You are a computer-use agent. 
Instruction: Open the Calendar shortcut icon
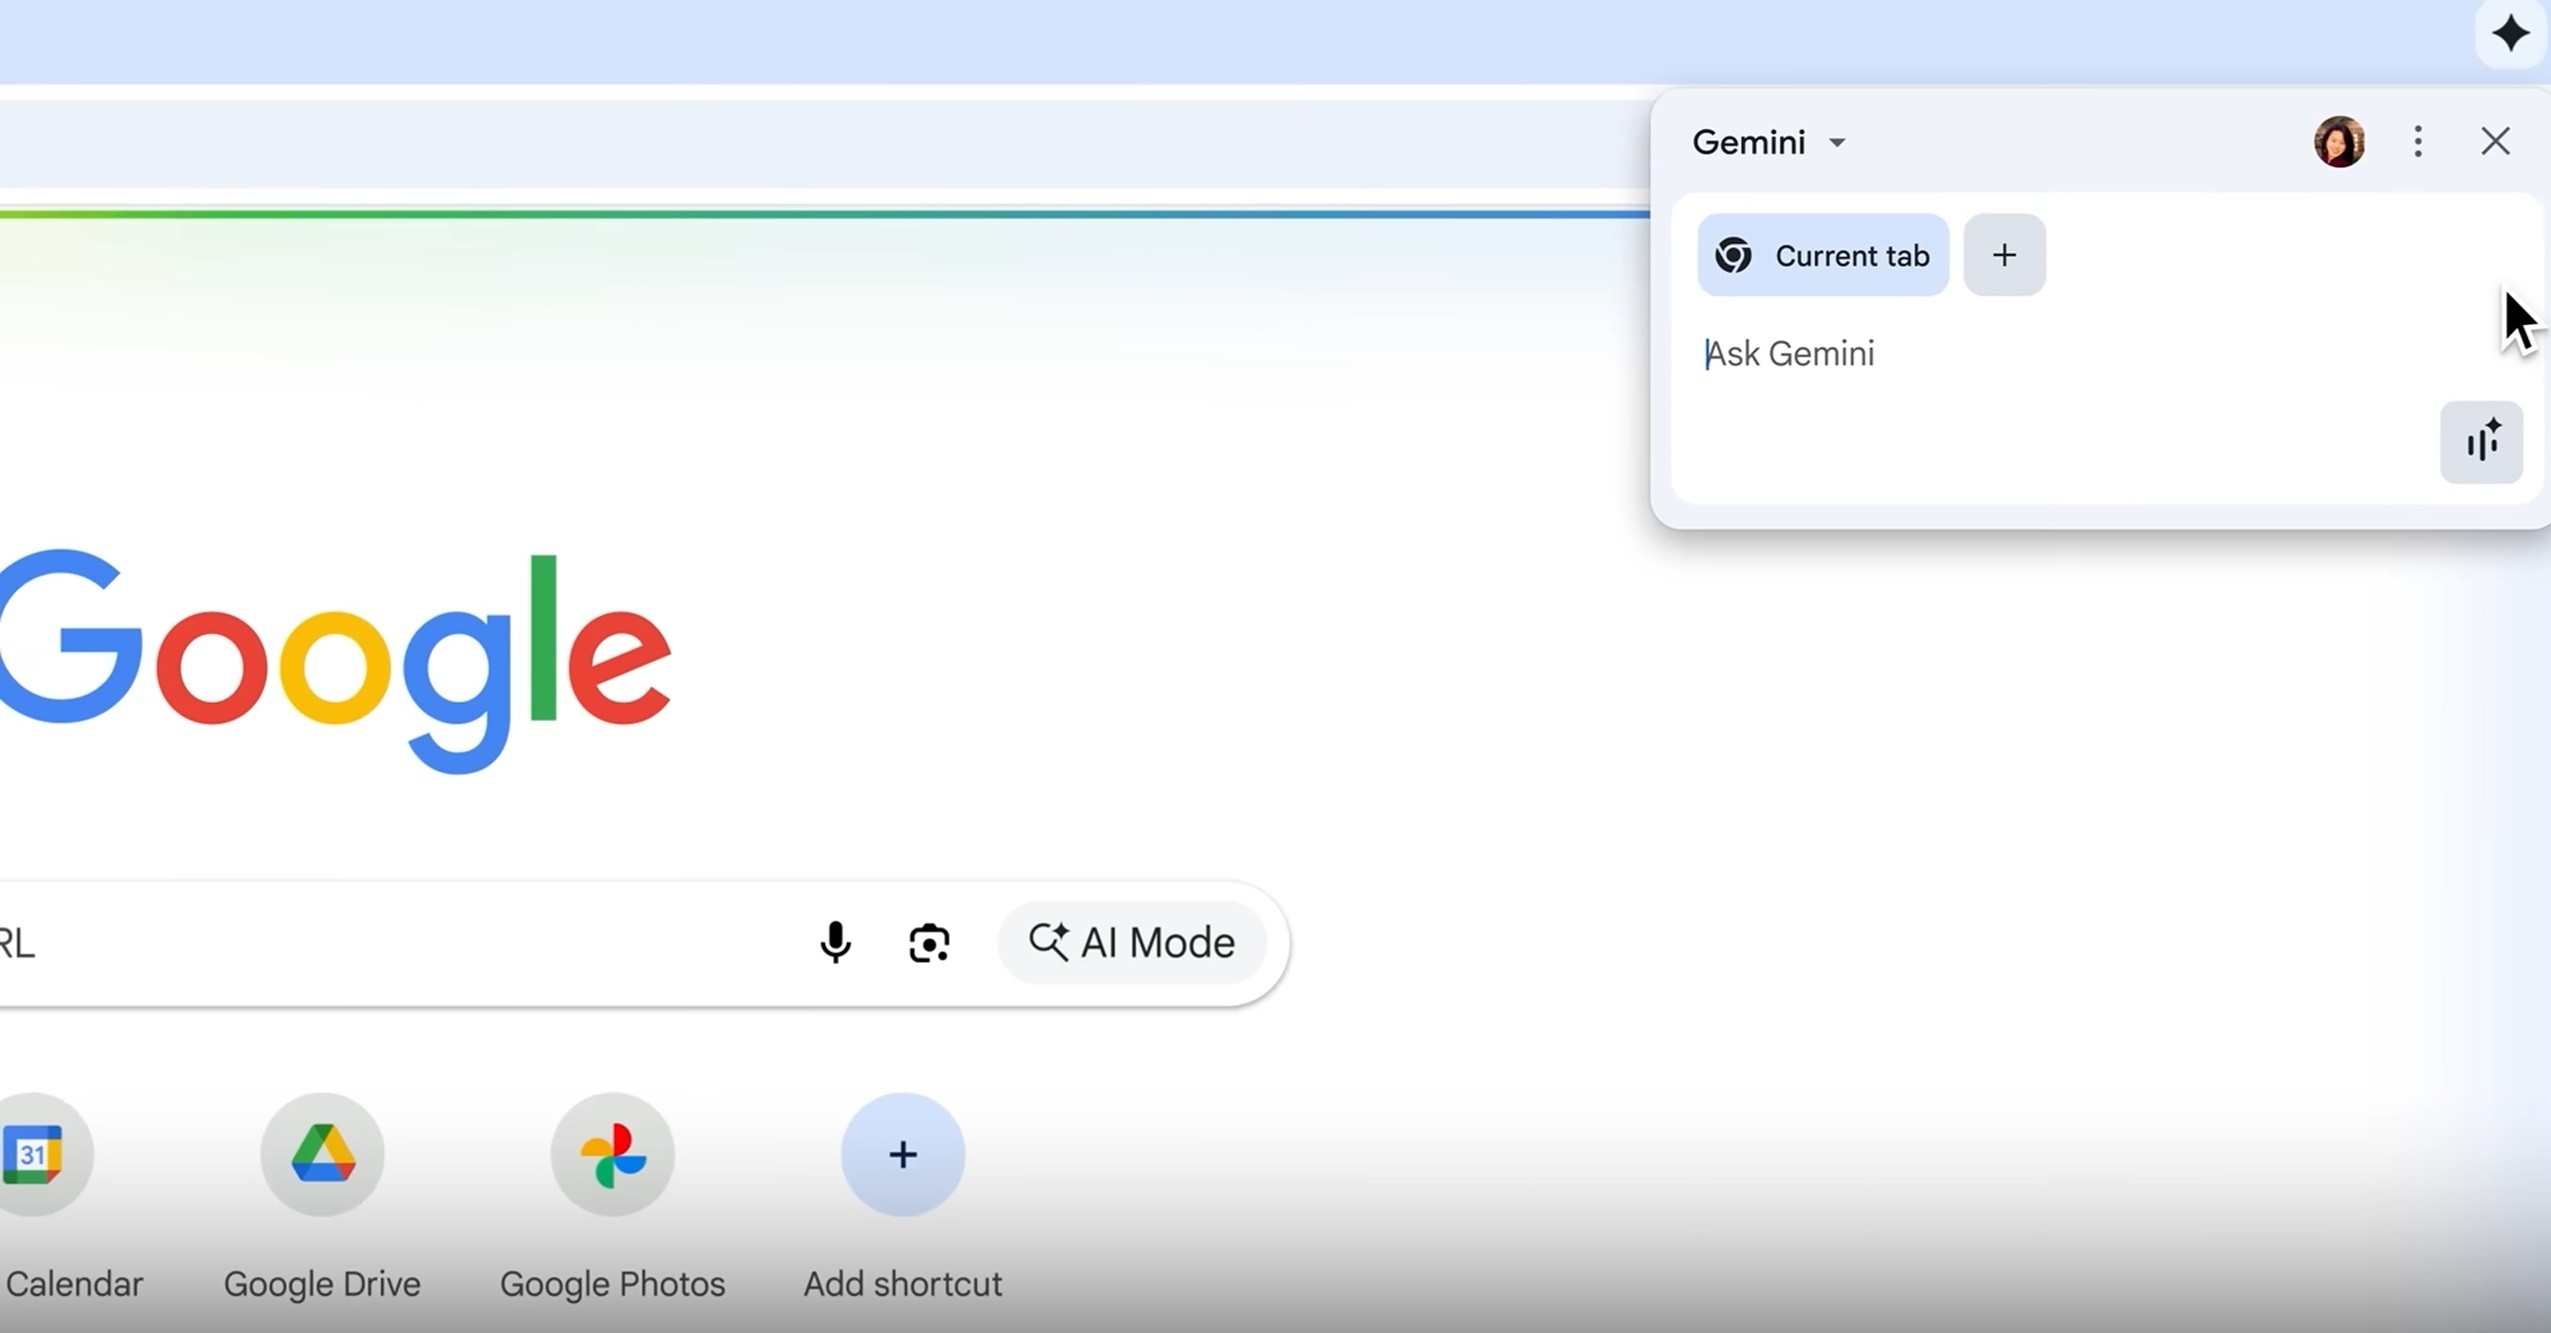tap(35, 1155)
